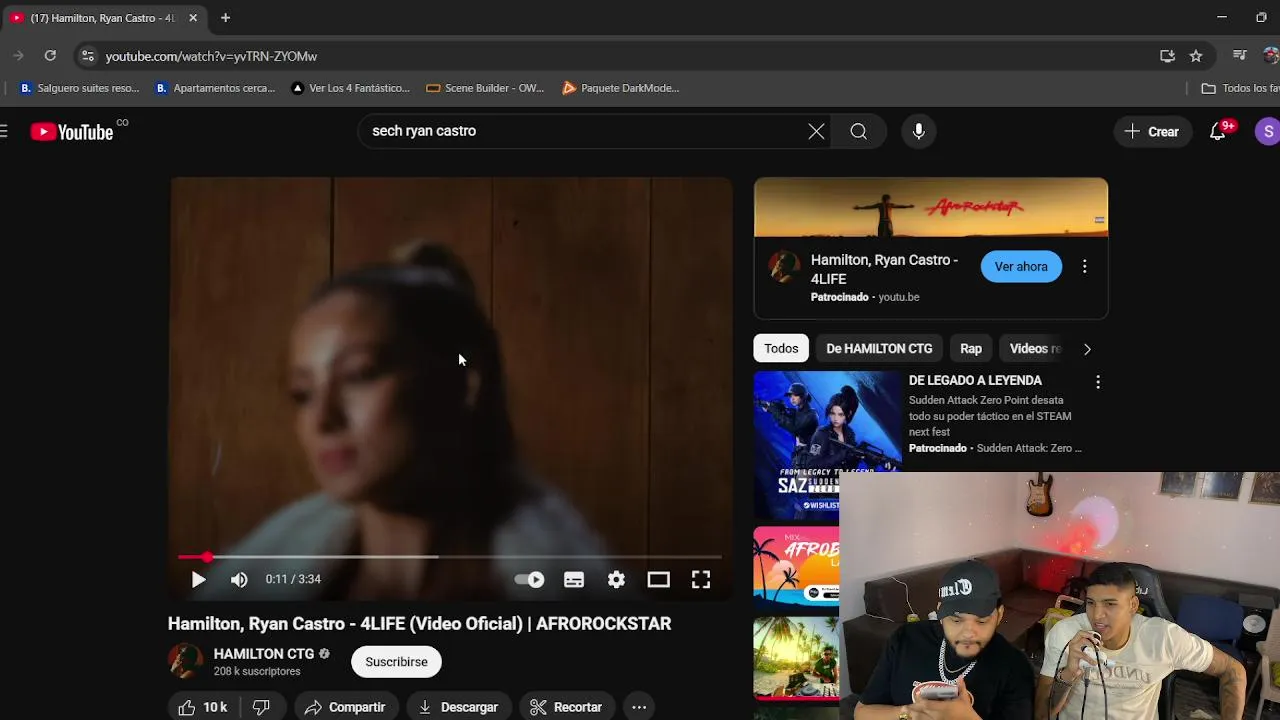This screenshot has width=1280, height=720.
Task: Open the notifications bell
Action: pyautogui.click(x=1218, y=132)
